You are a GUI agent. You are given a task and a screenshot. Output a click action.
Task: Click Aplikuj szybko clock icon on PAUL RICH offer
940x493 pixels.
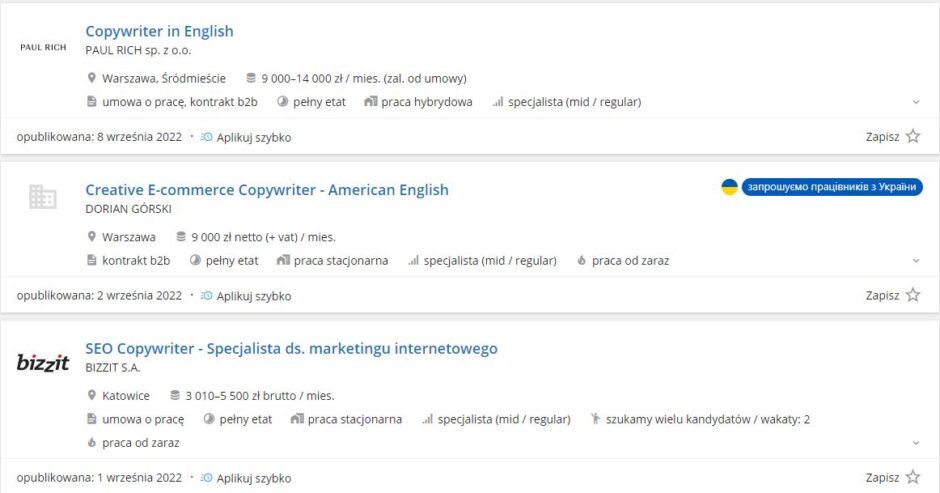206,137
